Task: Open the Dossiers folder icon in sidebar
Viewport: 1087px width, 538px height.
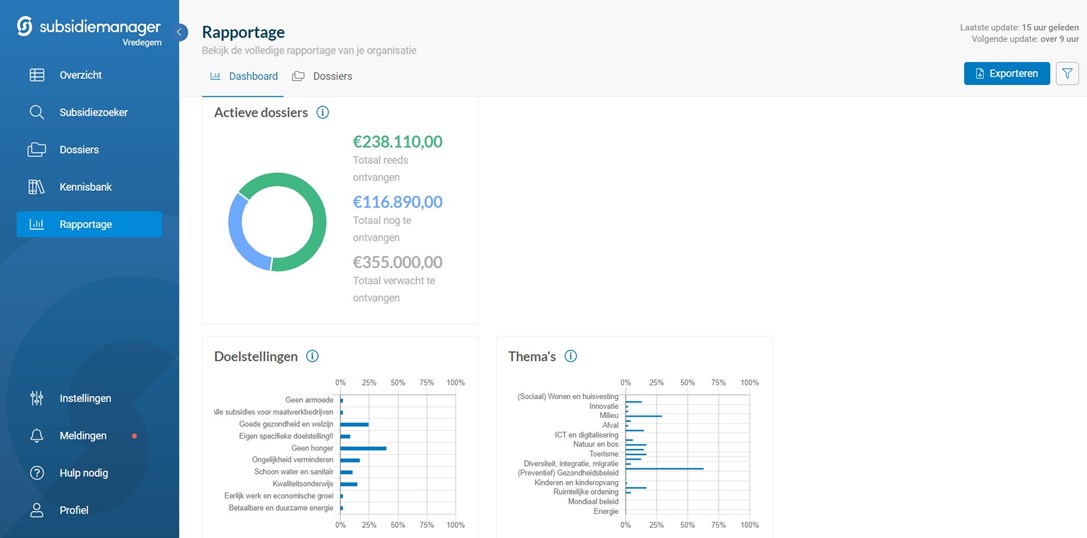Action: click(x=37, y=150)
